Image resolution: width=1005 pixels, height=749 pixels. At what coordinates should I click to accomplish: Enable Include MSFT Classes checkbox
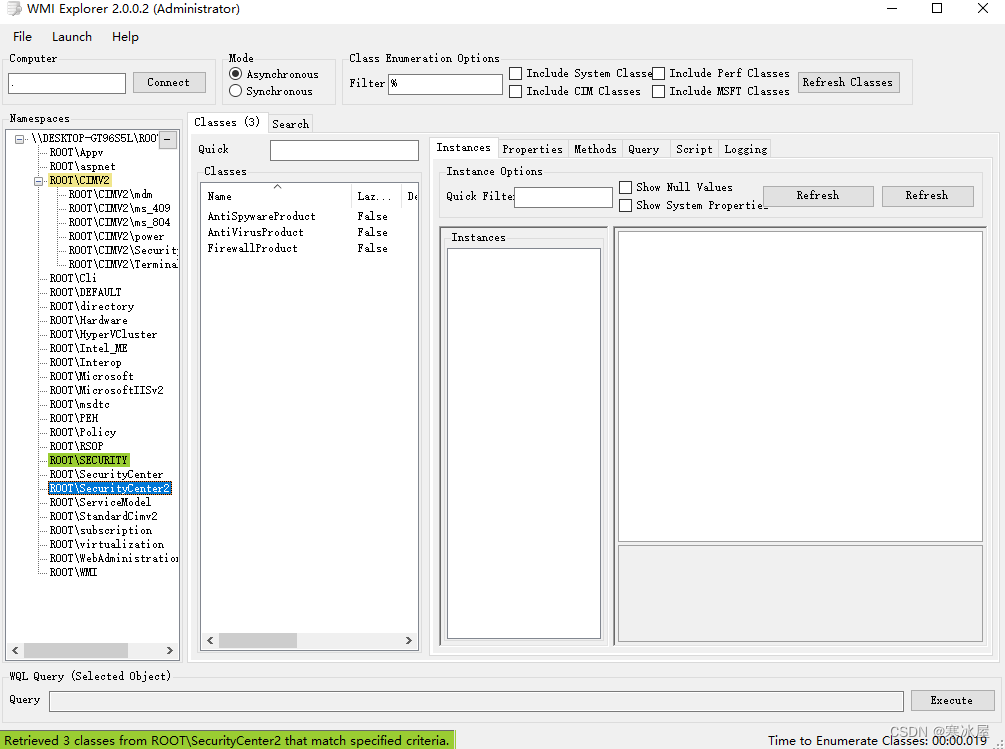tap(658, 92)
